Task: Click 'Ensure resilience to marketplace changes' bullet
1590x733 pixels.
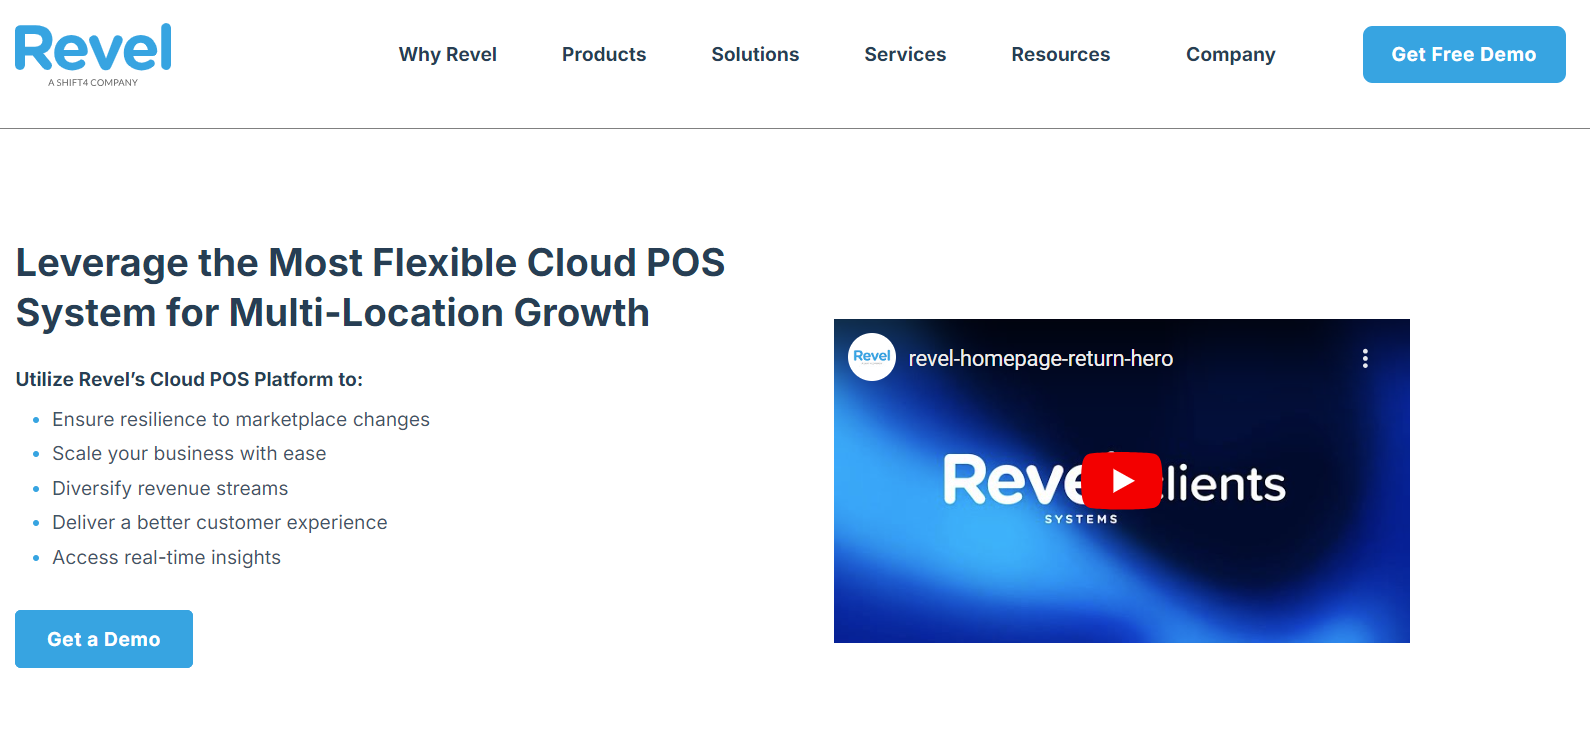Action: click(241, 419)
